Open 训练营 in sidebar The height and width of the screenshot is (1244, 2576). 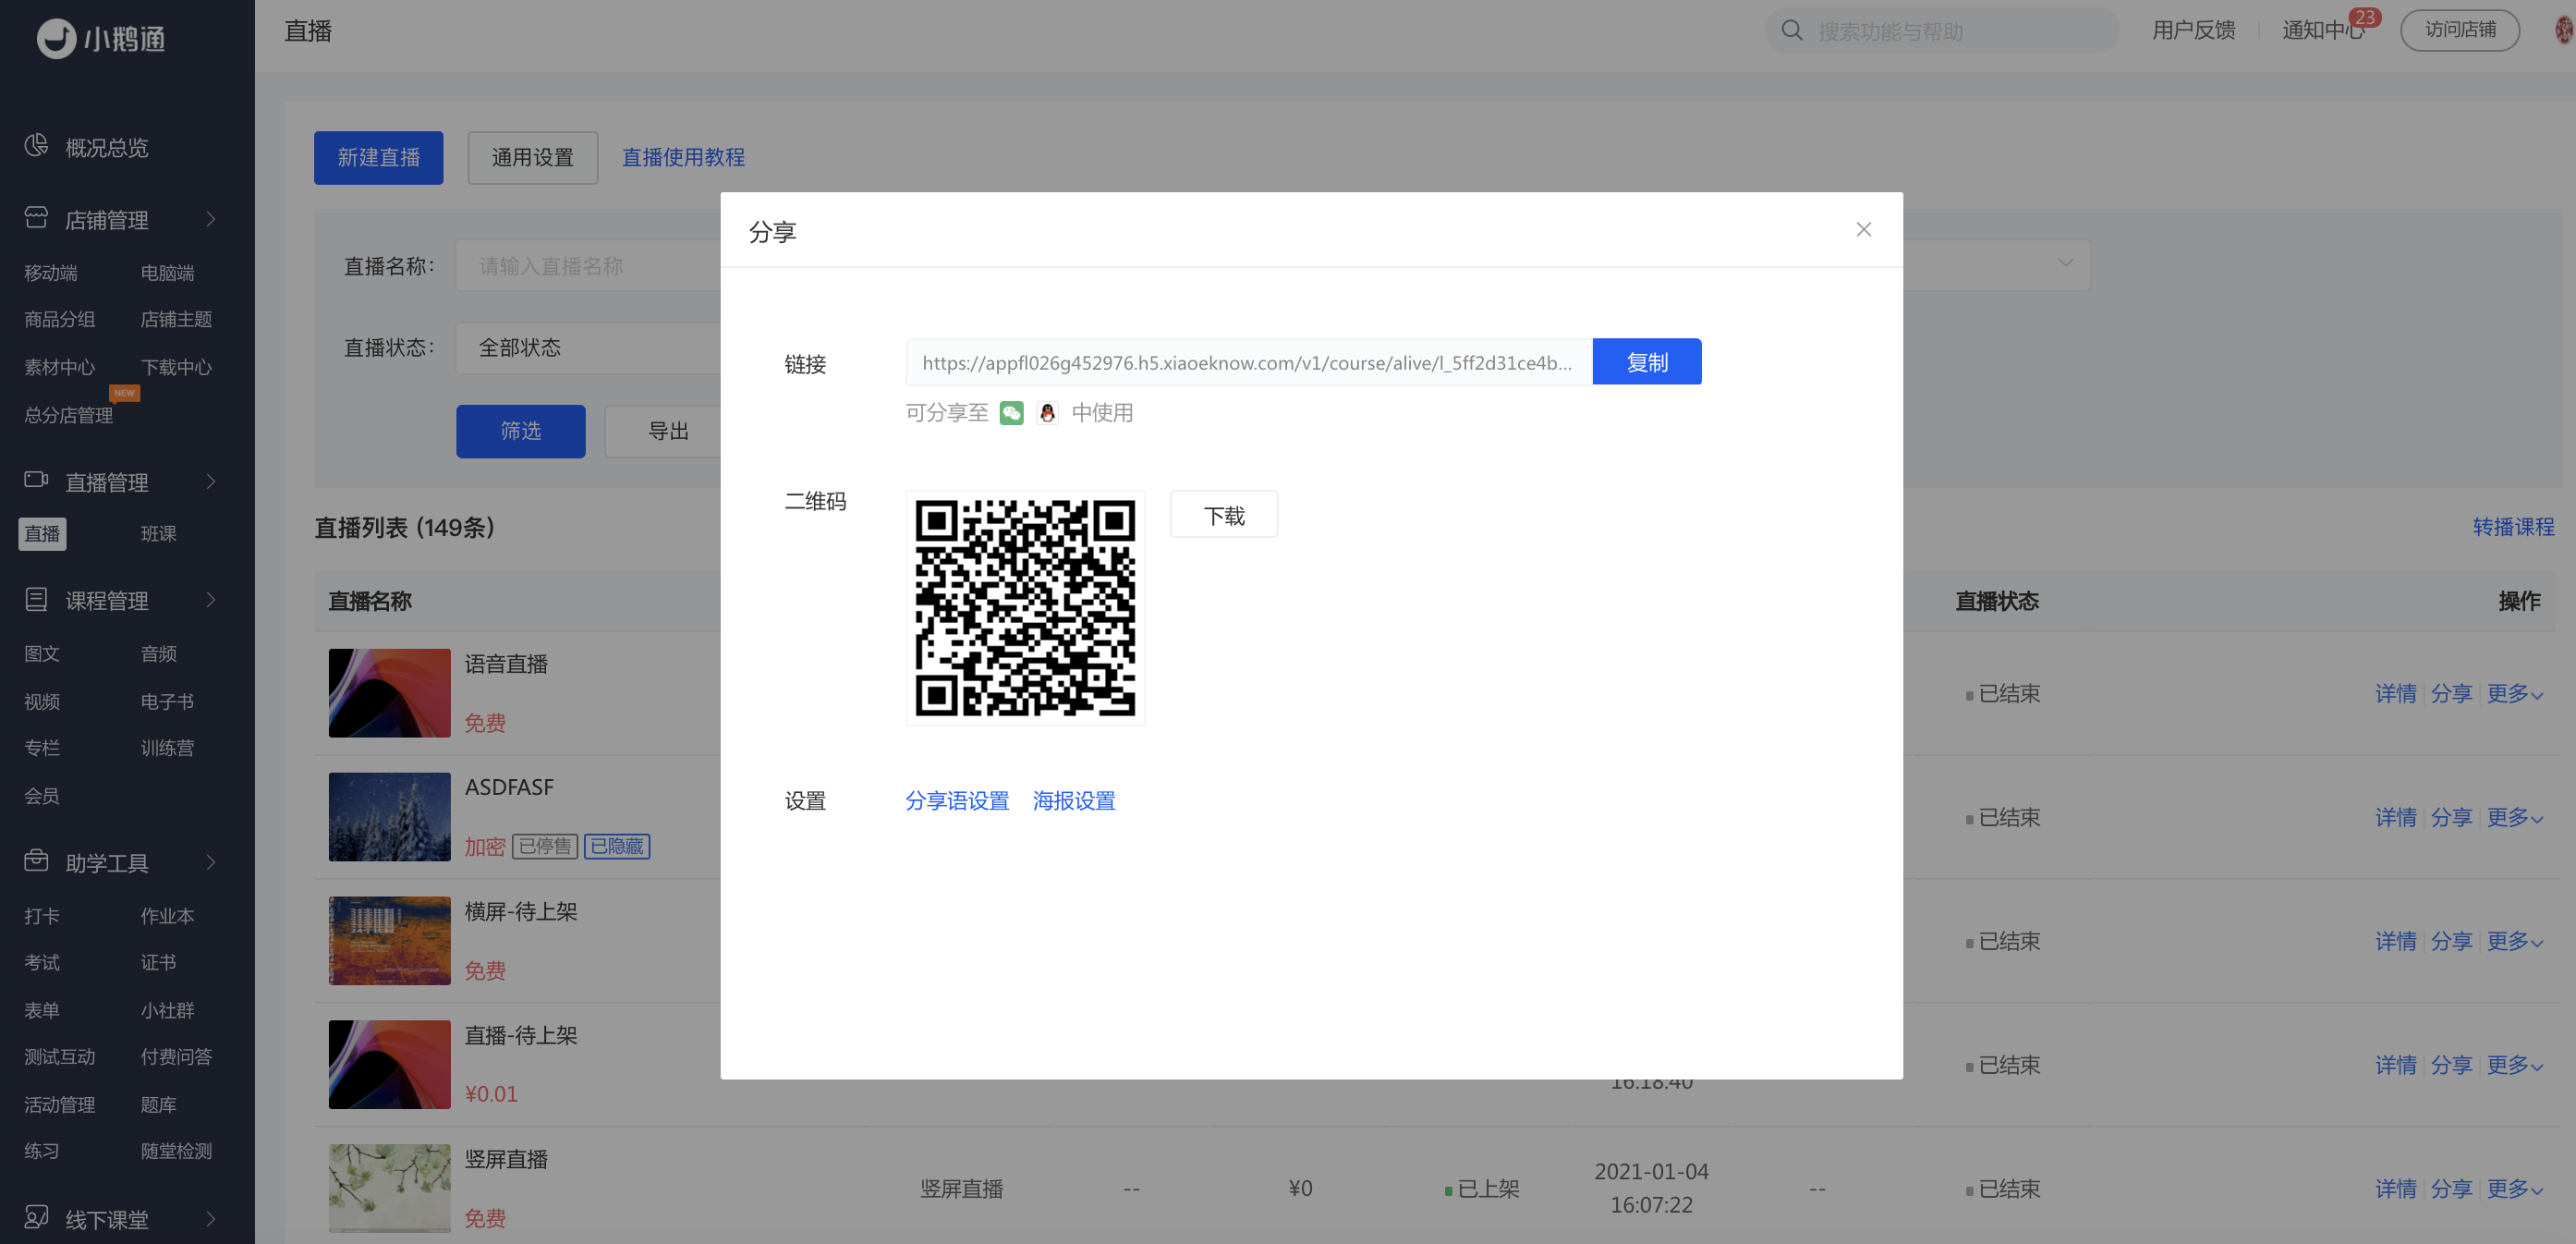[168, 747]
